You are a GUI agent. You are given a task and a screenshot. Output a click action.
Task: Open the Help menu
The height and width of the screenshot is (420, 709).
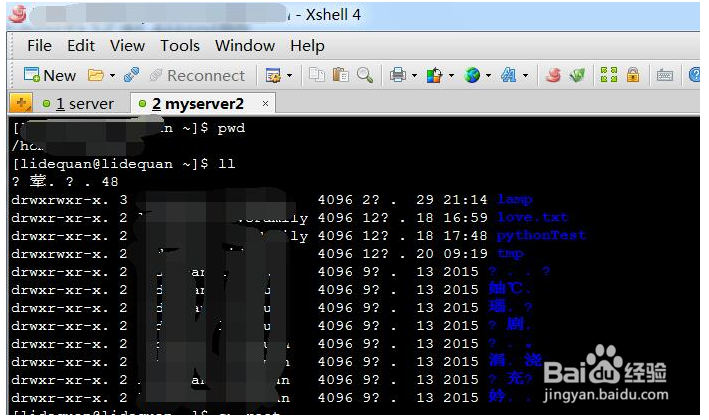click(307, 46)
